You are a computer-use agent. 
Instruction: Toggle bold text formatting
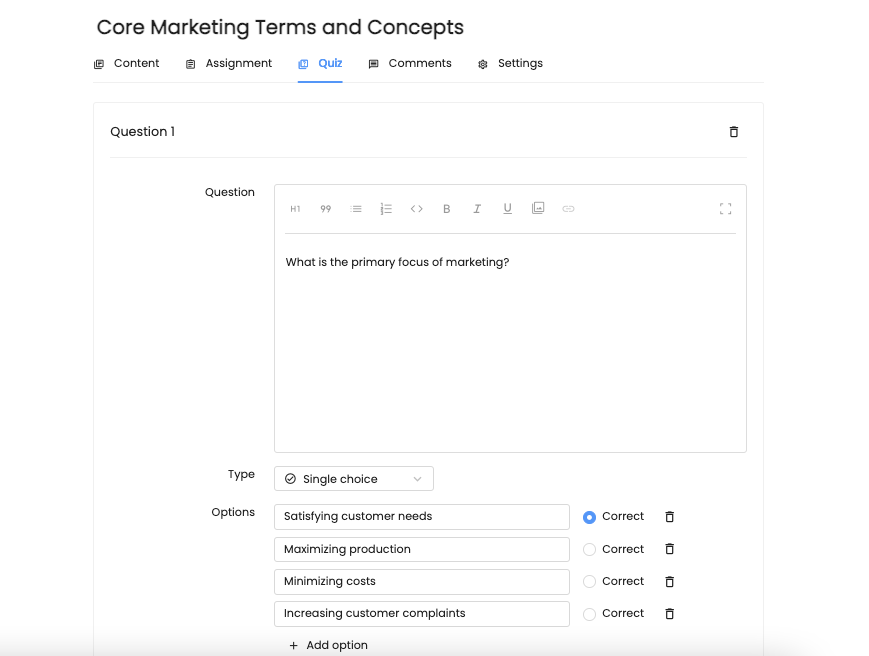point(447,209)
